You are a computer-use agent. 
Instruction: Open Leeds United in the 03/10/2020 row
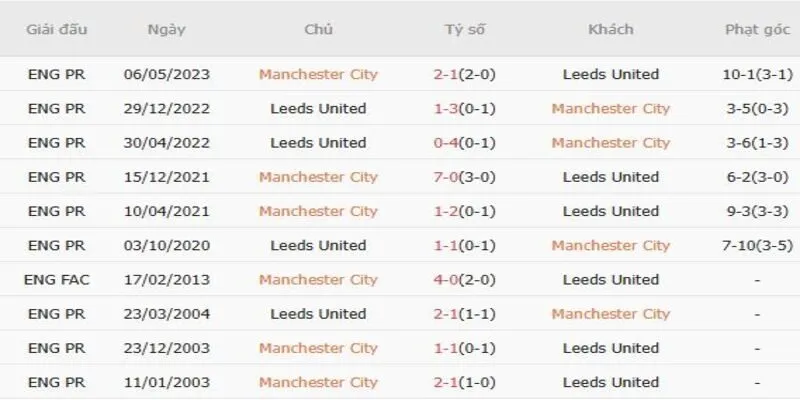[318, 245]
